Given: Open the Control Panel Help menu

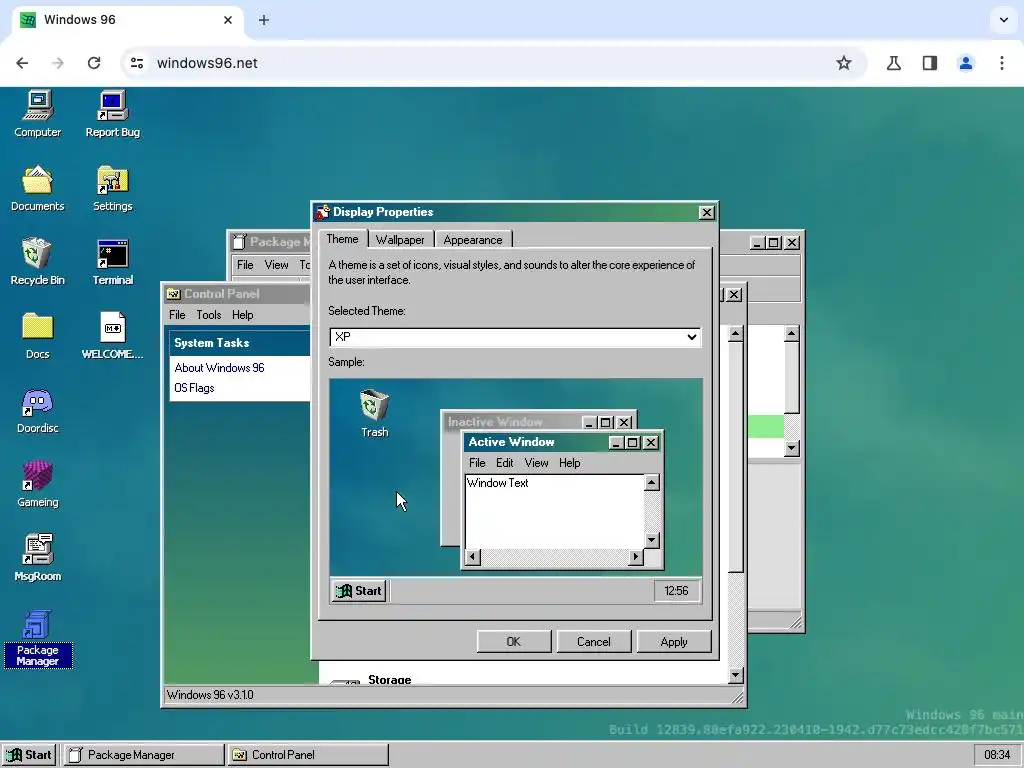Looking at the screenshot, I should tap(242, 315).
